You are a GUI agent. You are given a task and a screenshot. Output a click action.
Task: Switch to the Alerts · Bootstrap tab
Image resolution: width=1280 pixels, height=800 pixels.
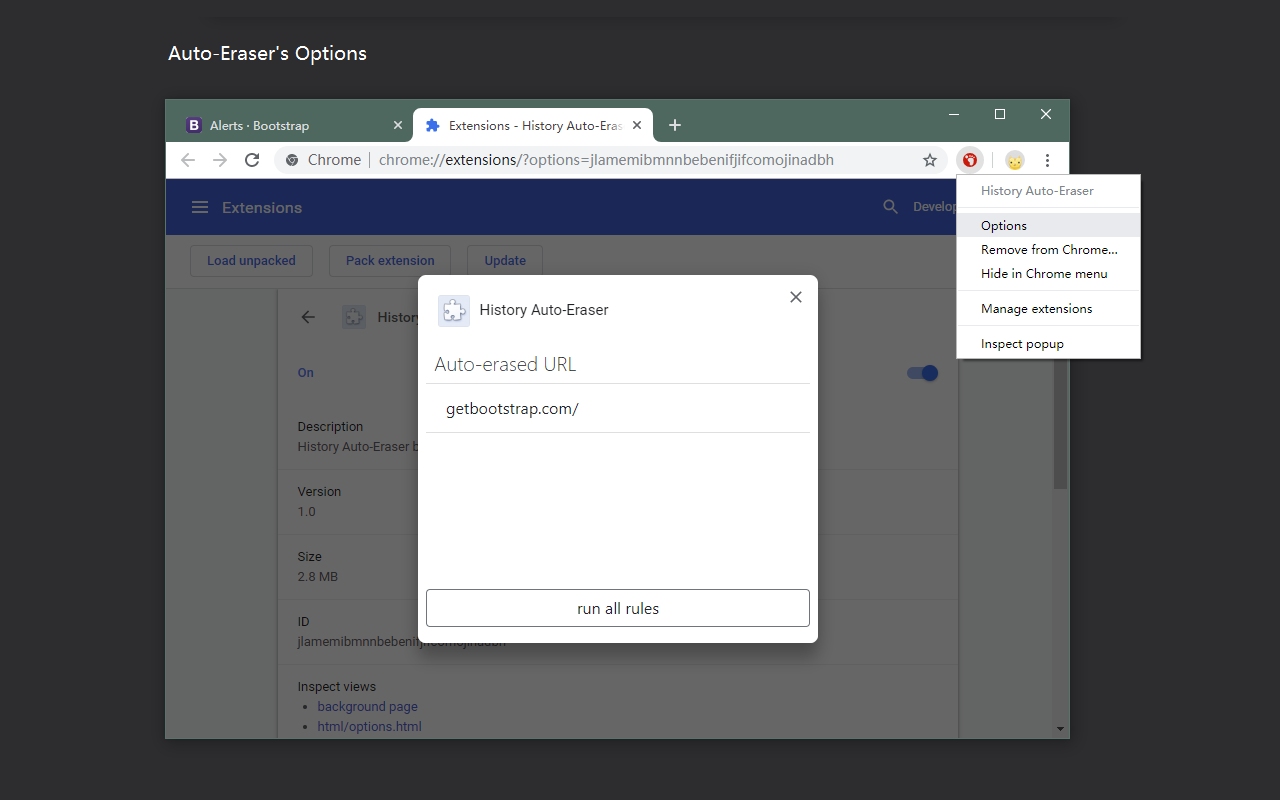(x=289, y=125)
